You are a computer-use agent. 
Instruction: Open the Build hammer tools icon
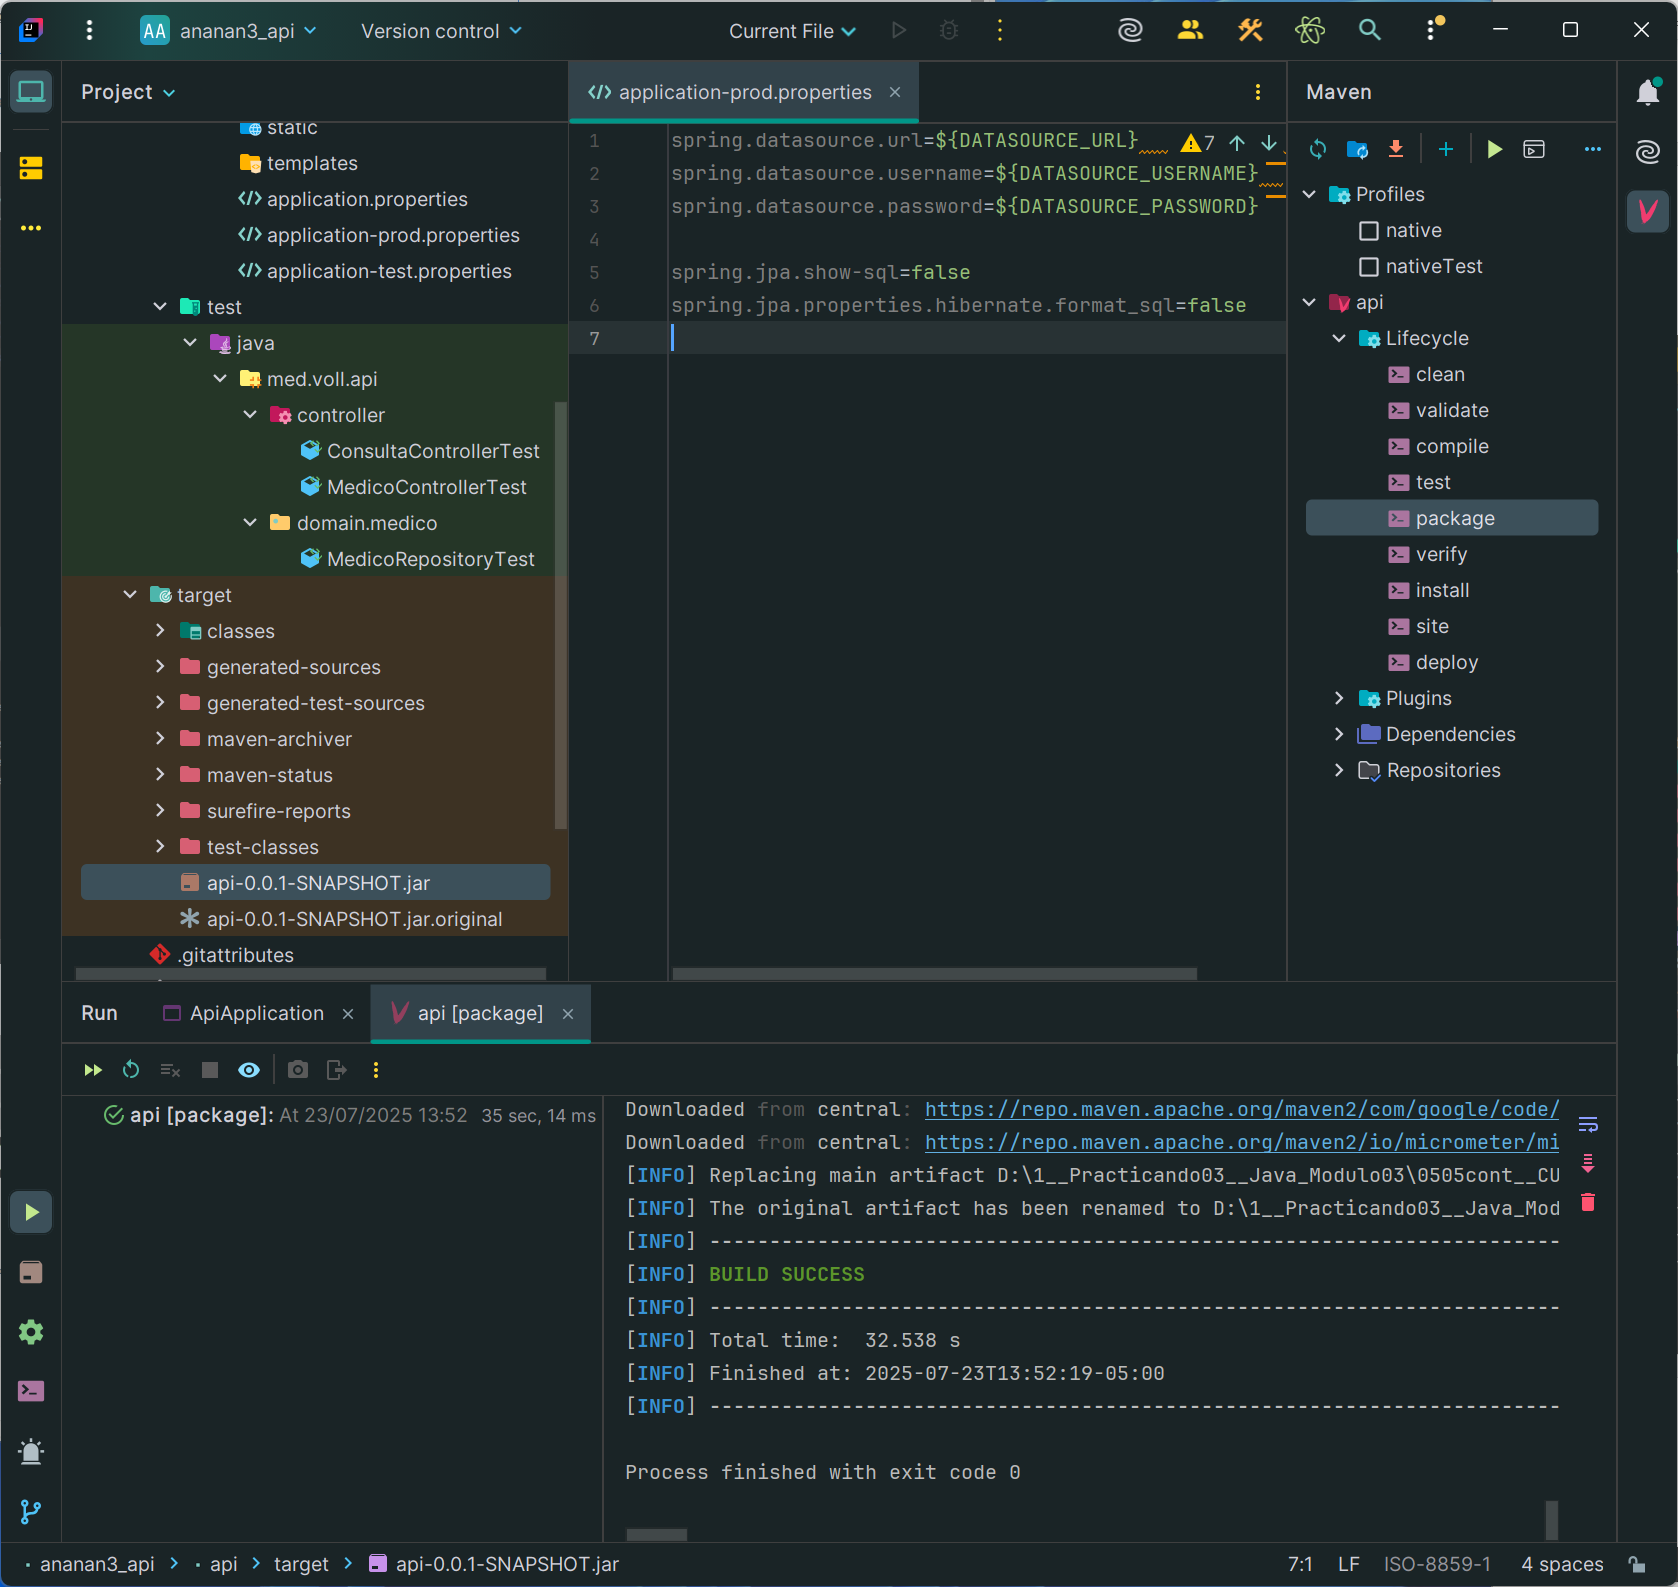pyautogui.click(x=1250, y=31)
